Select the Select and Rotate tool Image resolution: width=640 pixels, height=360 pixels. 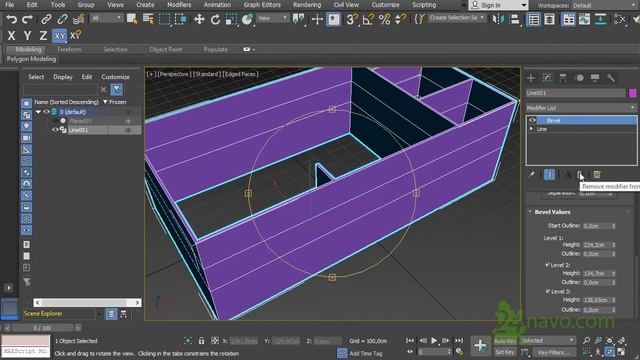coord(215,19)
